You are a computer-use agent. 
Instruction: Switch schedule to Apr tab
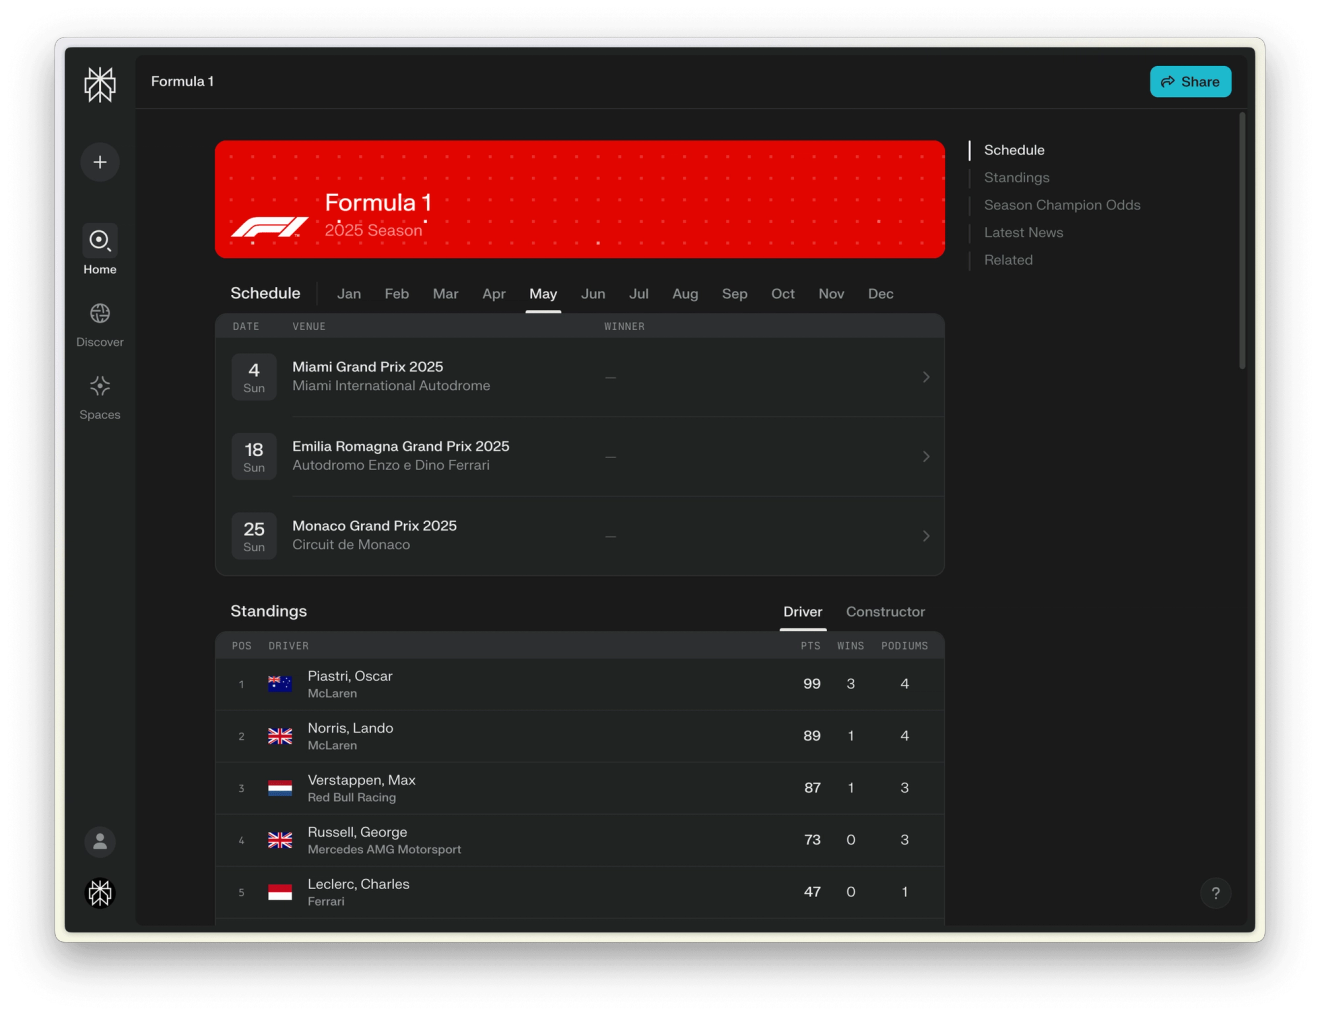pyautogui.click(x=494, y=294)
